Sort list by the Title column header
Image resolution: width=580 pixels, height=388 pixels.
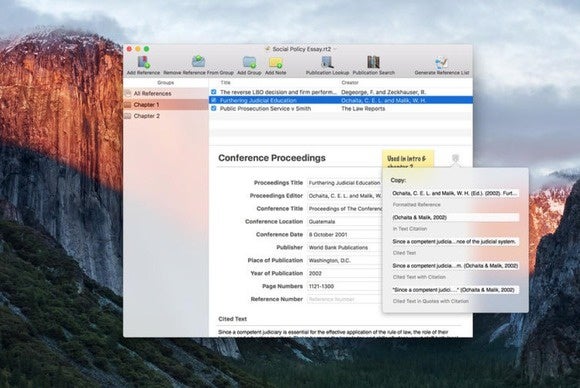click(226, 82)
